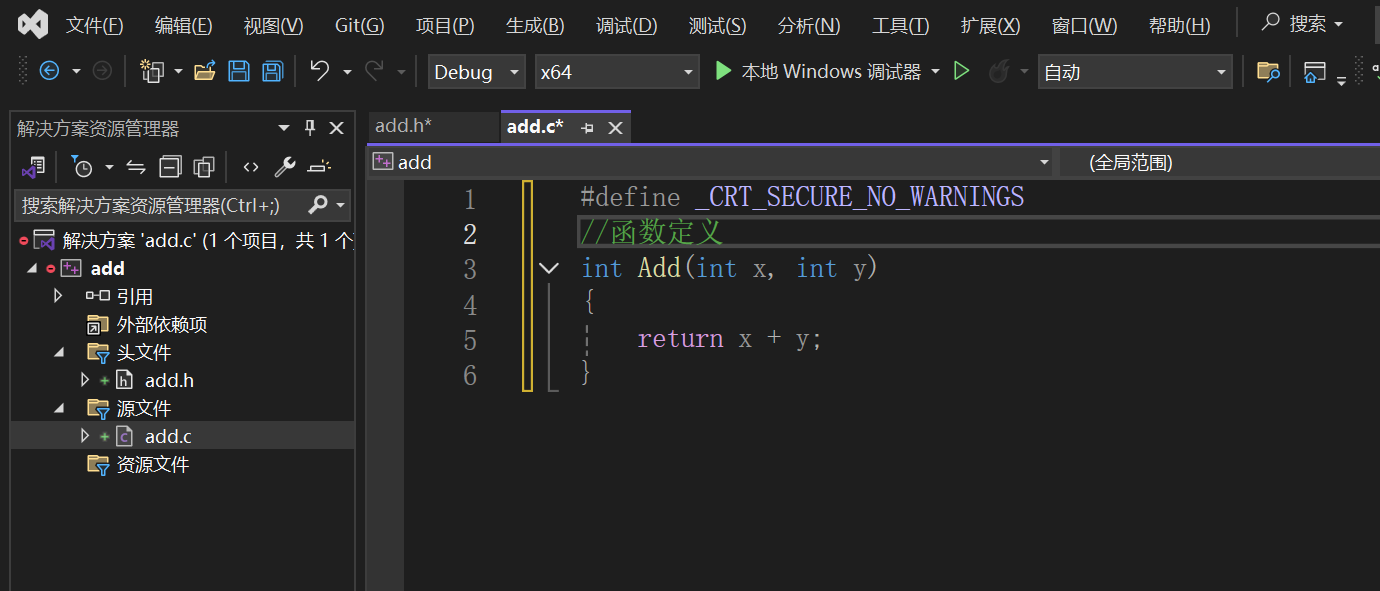Screen dimensions: 1380x591
Task: Collapse all in Solution Explorer
Action: click(x=171, y=166)
